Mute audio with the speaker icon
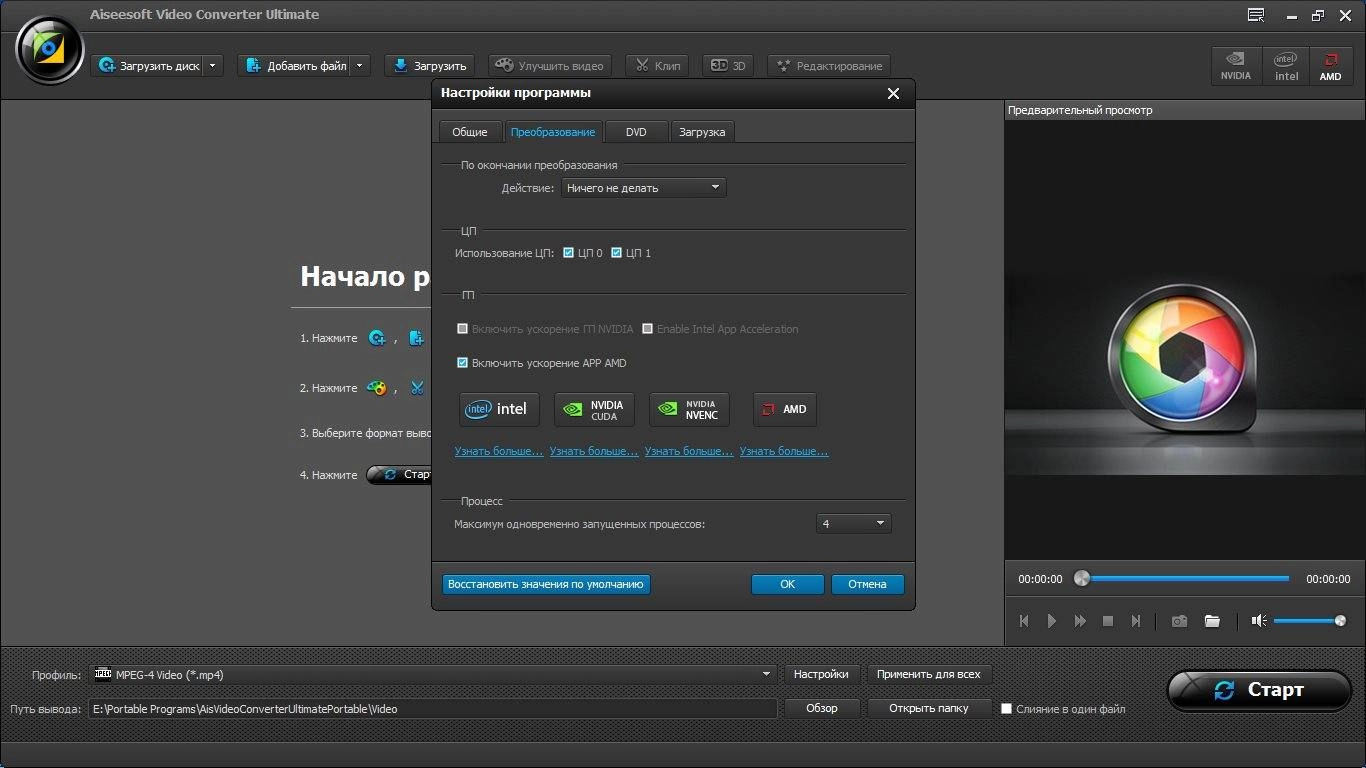The height and width of the screenshot is (768, 1366). tap(1259, 621)
